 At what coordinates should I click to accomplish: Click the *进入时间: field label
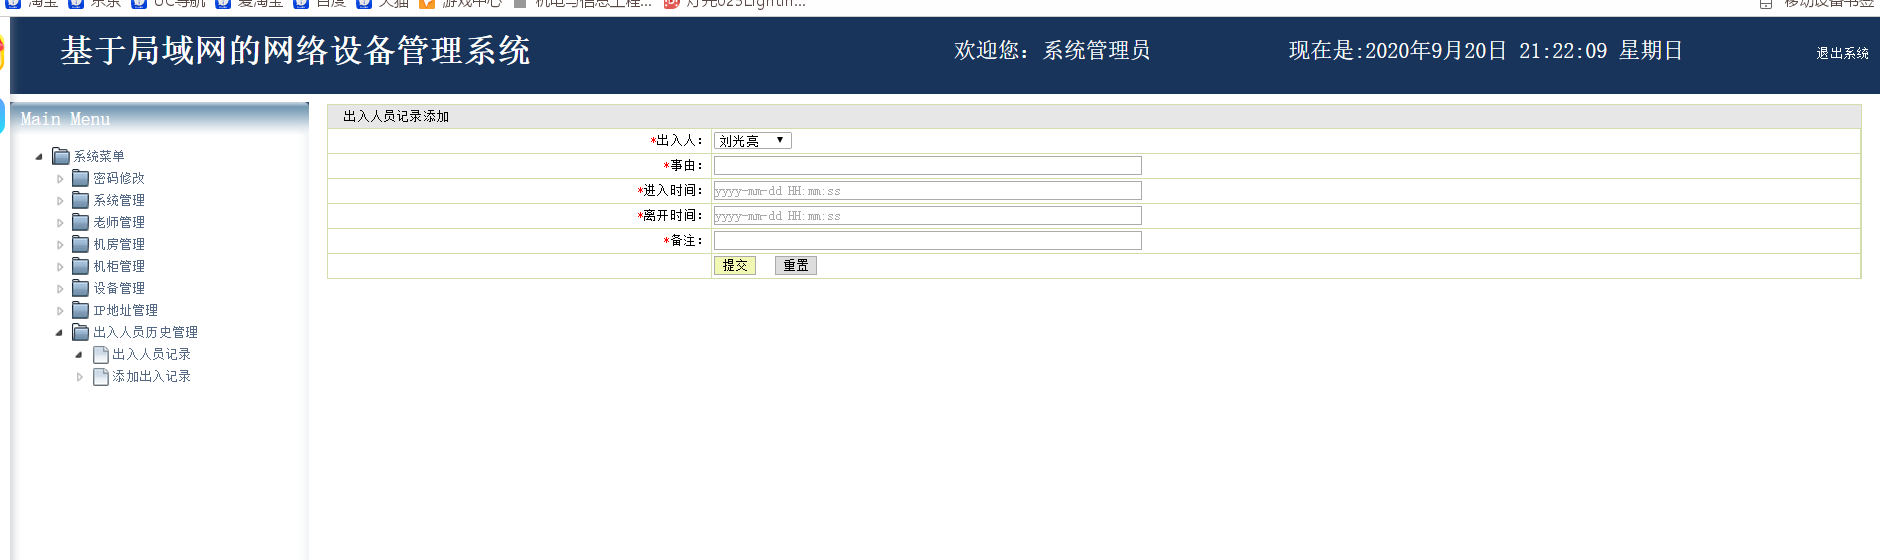pos(671,191)
